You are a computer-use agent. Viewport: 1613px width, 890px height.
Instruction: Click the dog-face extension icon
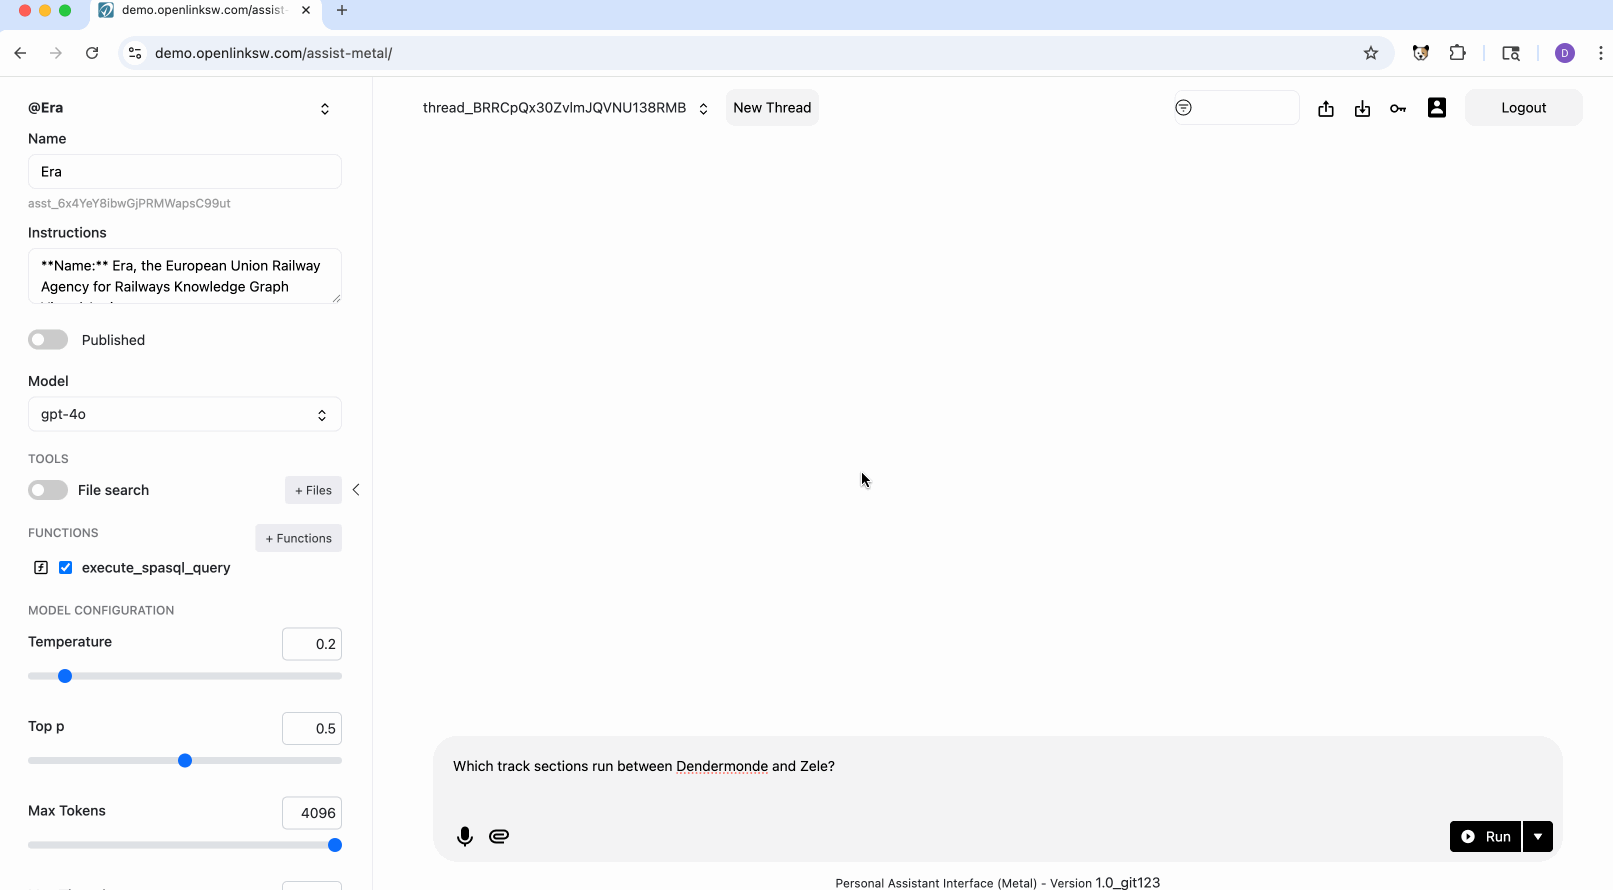(x=1421, y=53)
